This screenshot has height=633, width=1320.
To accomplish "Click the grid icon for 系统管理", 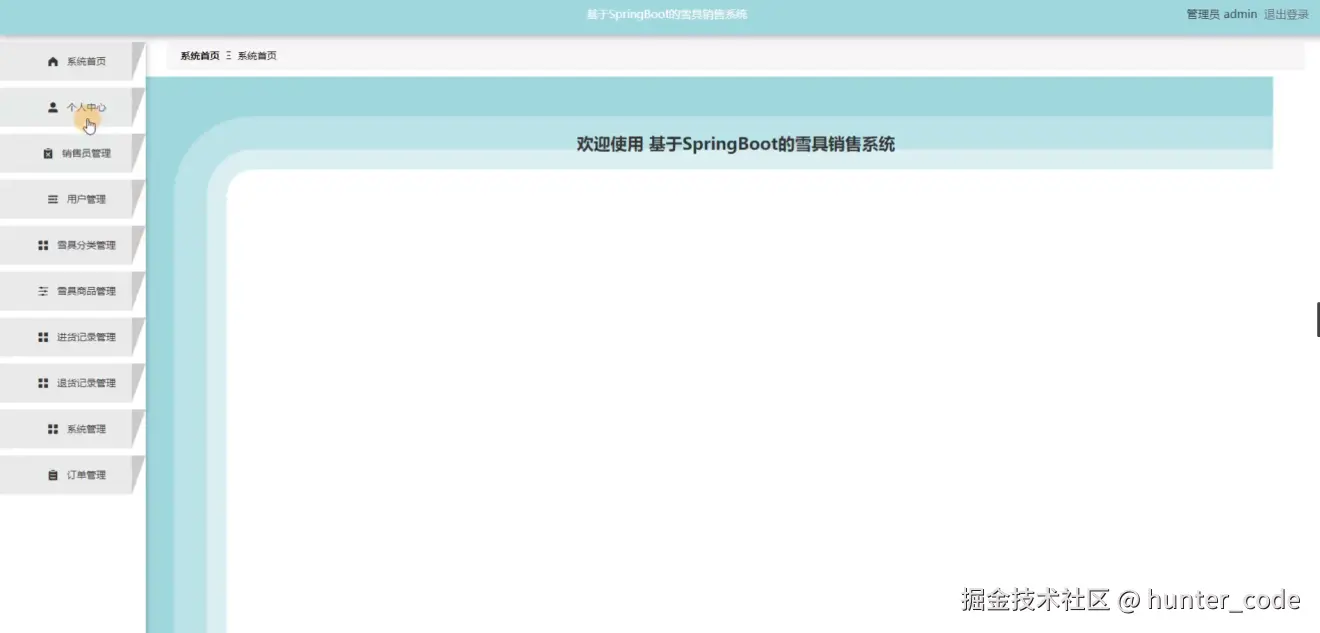I will [53, 429].
